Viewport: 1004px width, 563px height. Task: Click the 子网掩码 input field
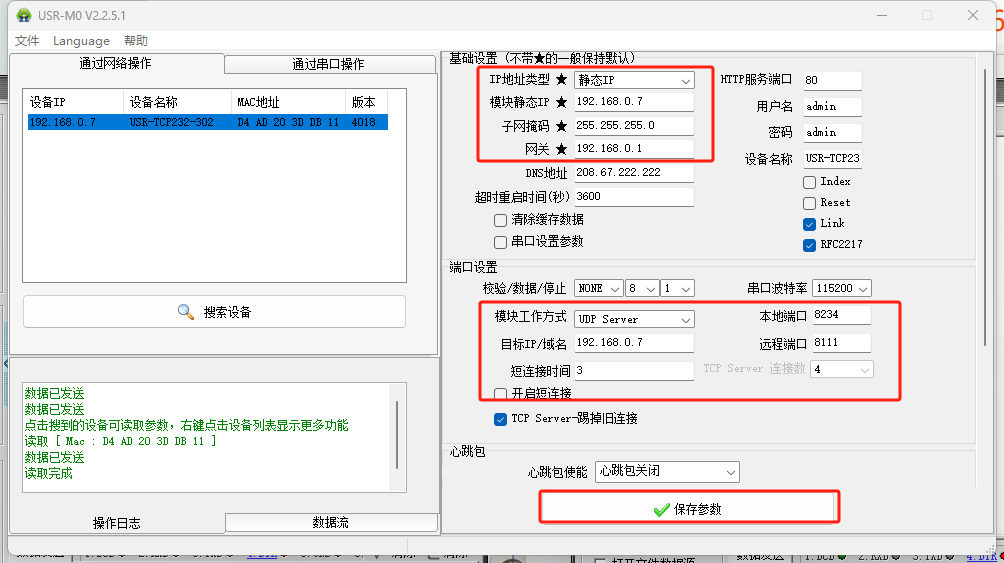coord(634,125)
